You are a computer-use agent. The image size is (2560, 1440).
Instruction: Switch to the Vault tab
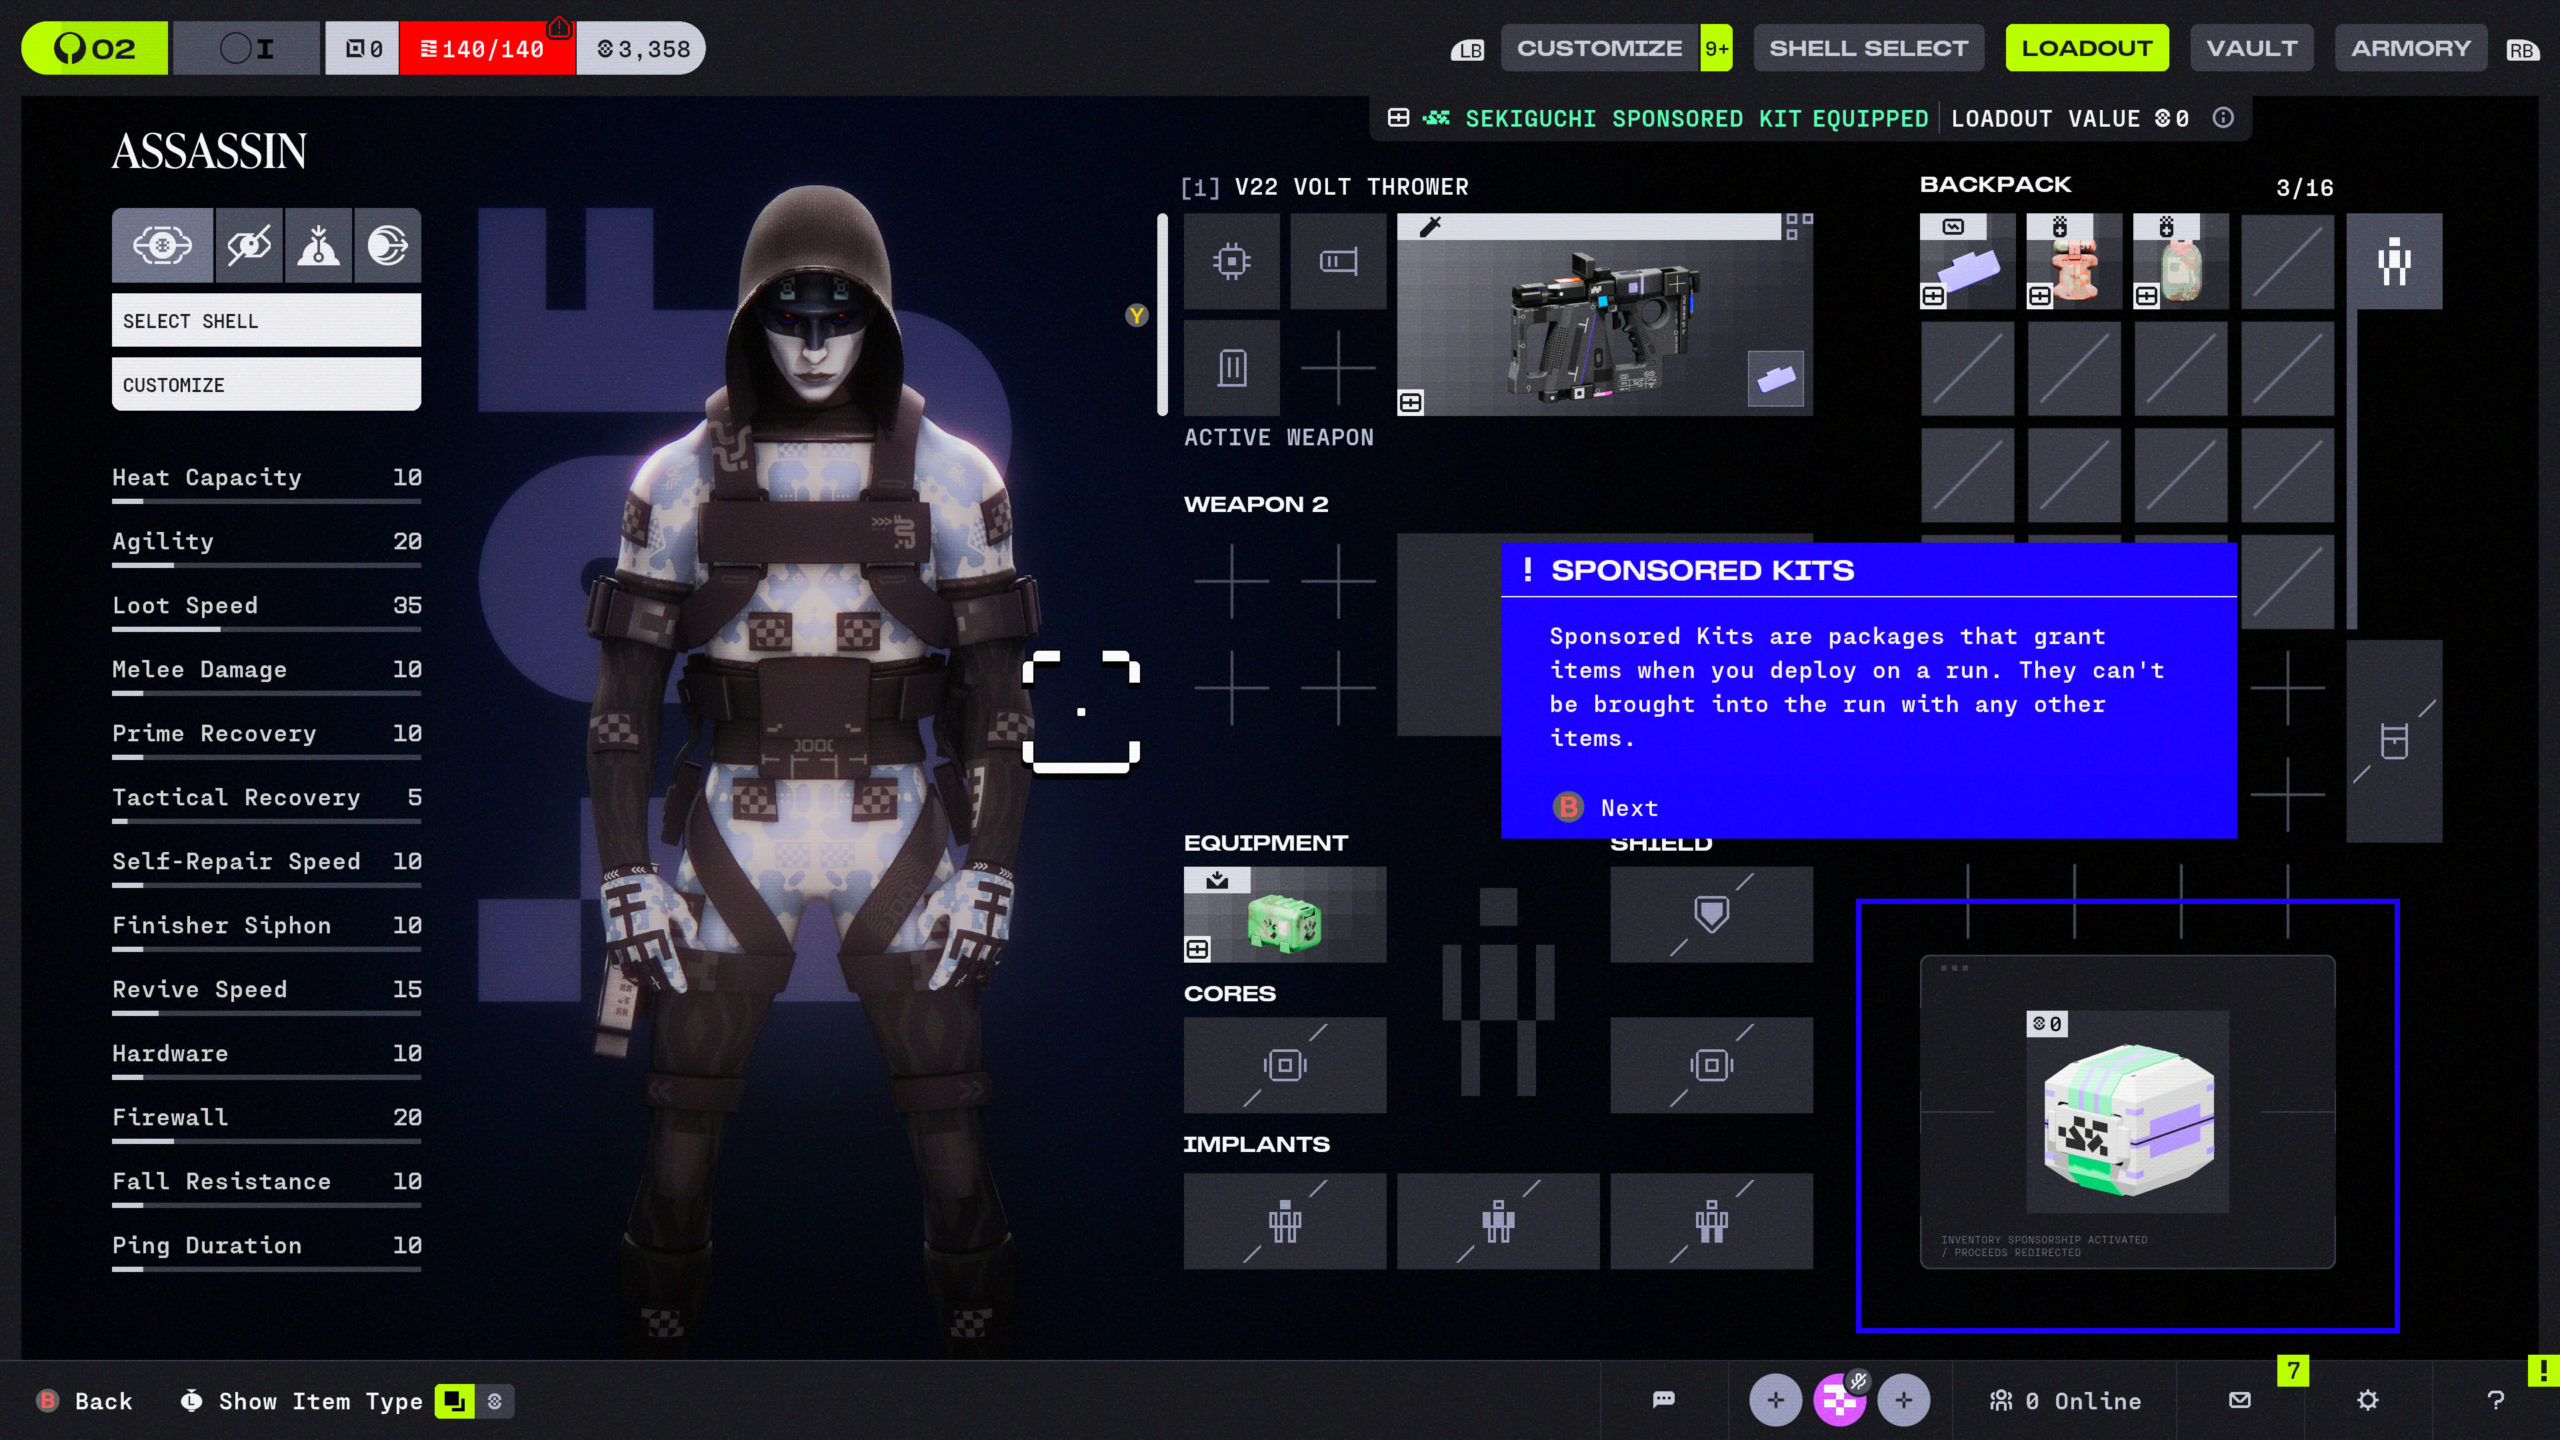[2251, 48]
